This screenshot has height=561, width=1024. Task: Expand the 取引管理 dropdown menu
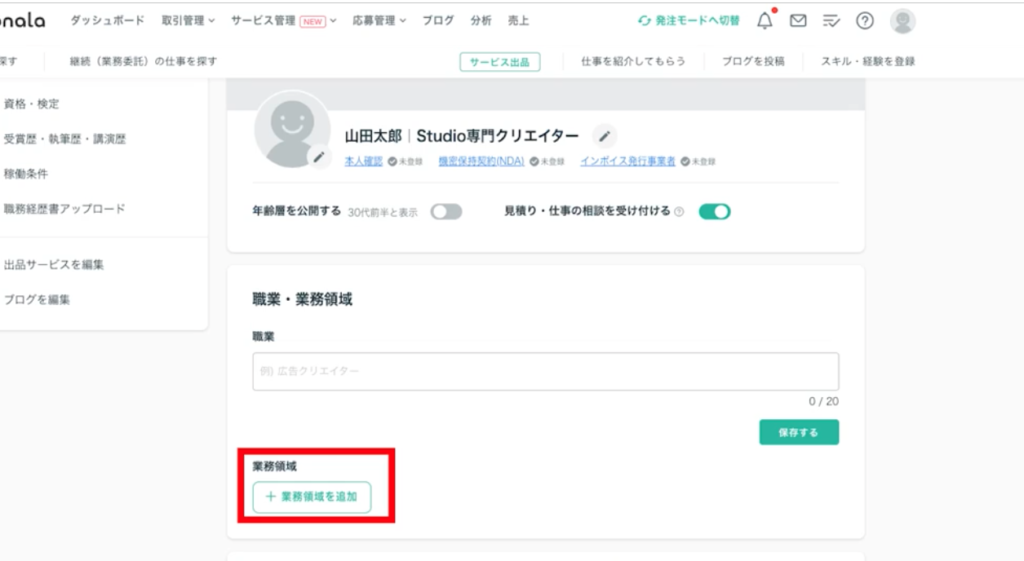(x=188, y=21)
